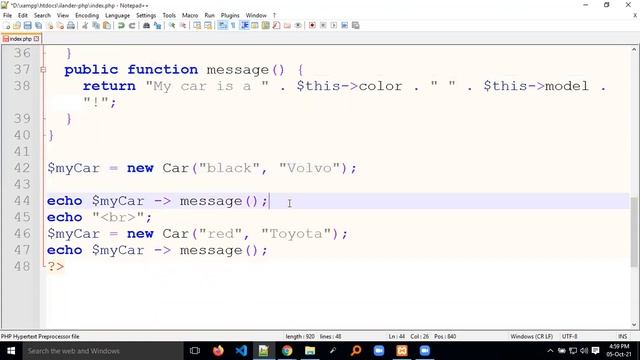
Task: Open the Edit menu
Action: pos(23,15)
